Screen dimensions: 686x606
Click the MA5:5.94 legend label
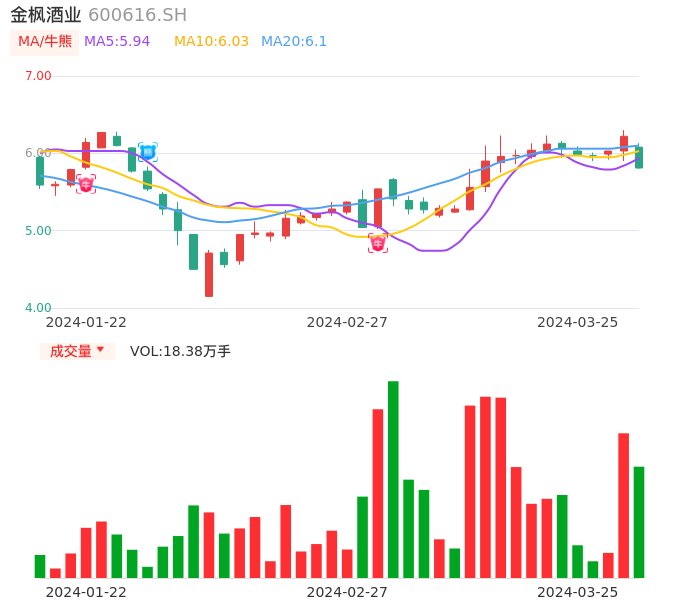(117, 42)
